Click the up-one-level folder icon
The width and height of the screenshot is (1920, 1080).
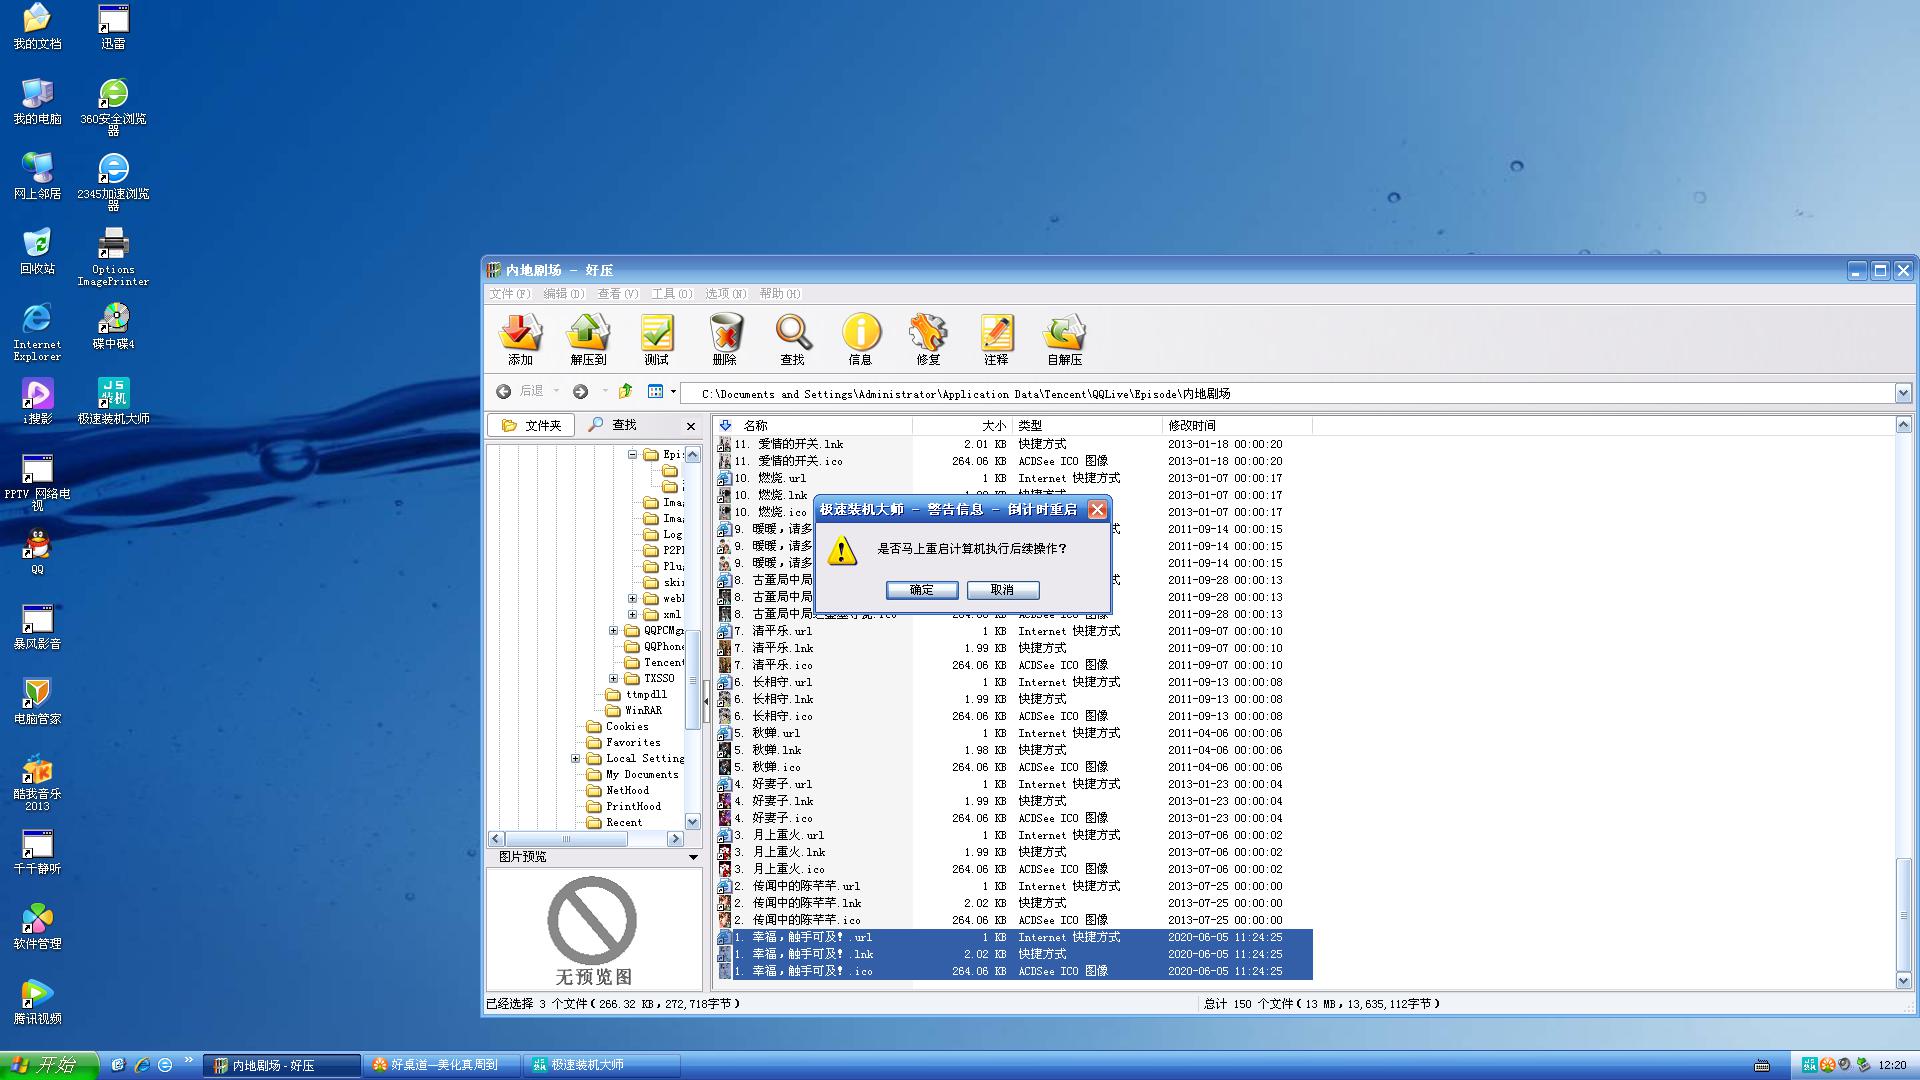(x=626, y=392)
